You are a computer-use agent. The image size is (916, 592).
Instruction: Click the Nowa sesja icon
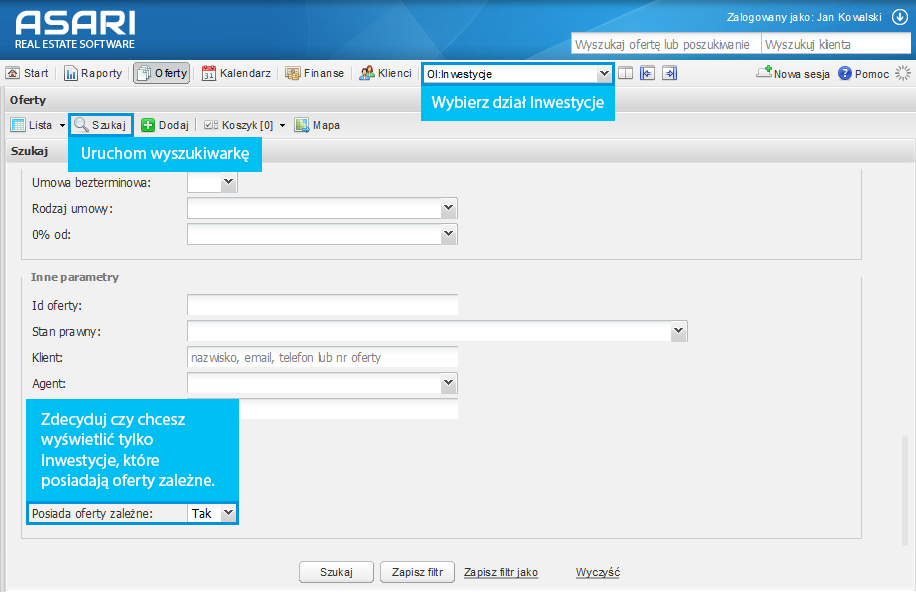pos(765,73)
